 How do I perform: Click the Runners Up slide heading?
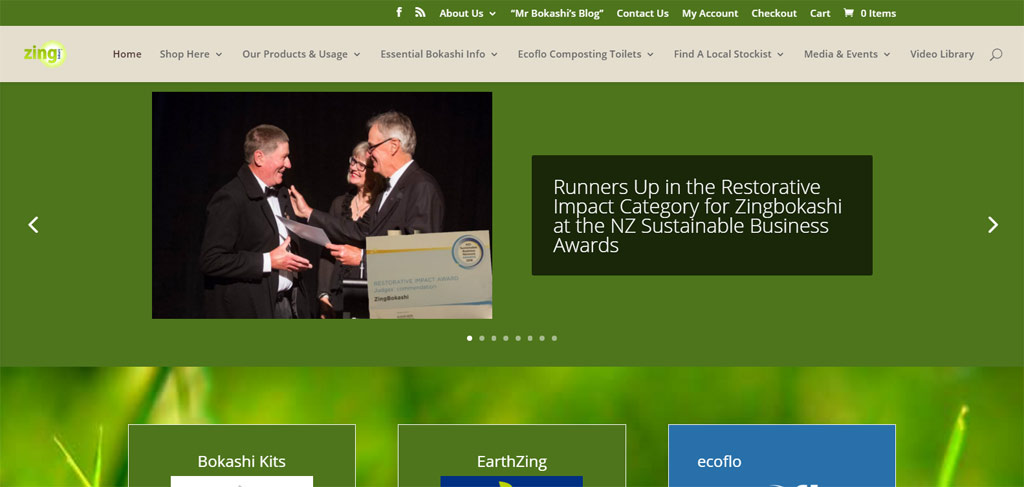pyautogui.click(x=697, y=216)
